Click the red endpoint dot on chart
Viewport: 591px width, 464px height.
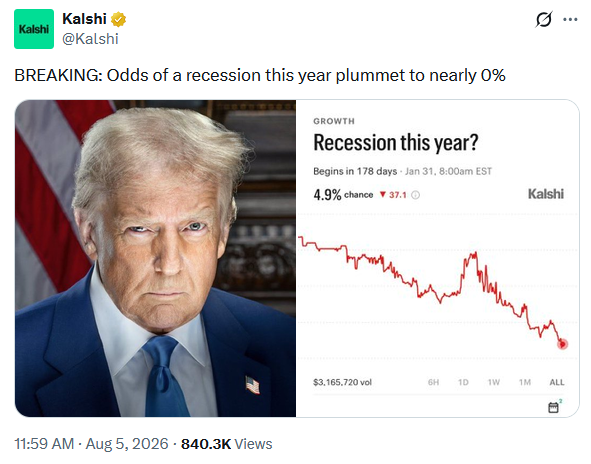click(562, 344)
